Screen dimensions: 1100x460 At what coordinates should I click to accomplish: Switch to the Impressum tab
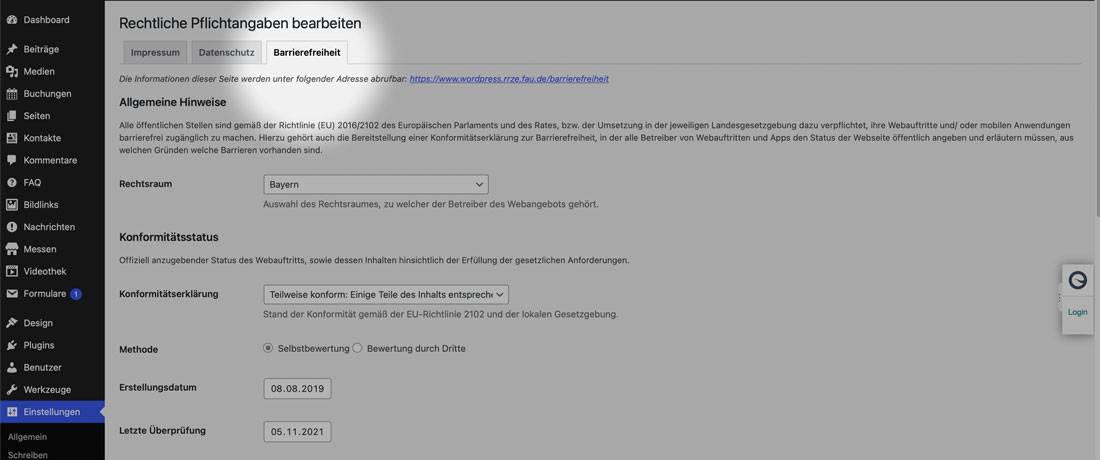tap(155, 53)
